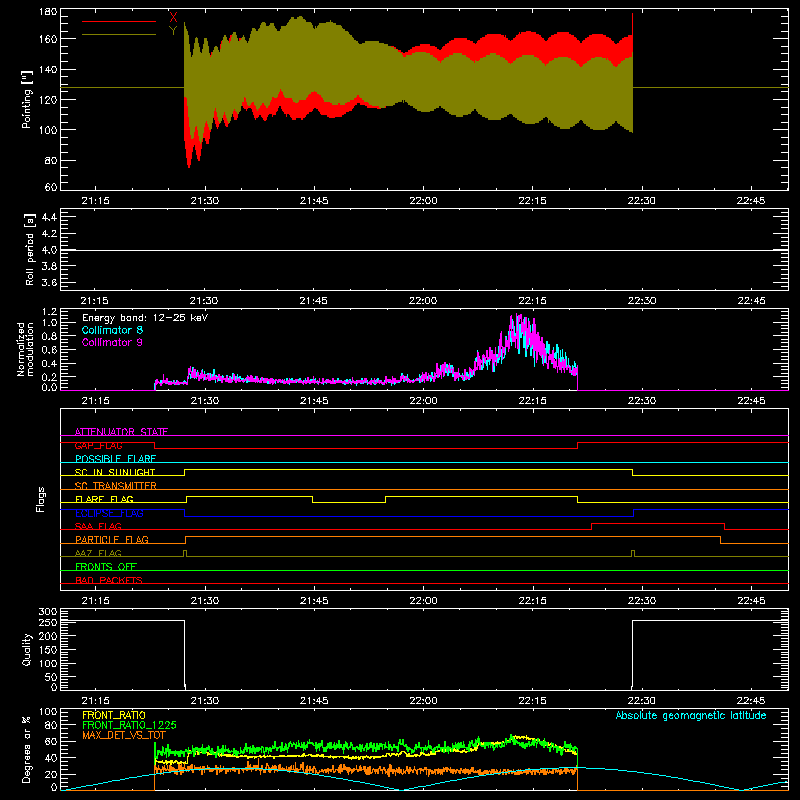The height and width of the screenshot is (800, 800).
Task: Select the FRONT_RATIO legend label
Action: click(x=114, y=715)
